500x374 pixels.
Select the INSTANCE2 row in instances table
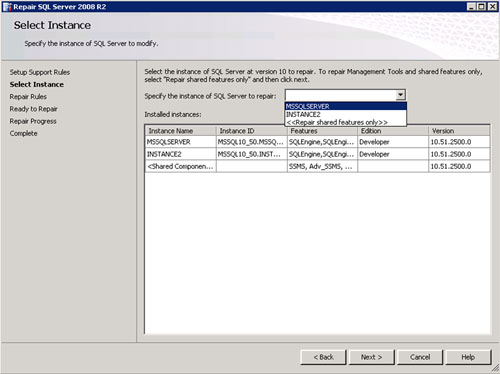pos(318,154)
